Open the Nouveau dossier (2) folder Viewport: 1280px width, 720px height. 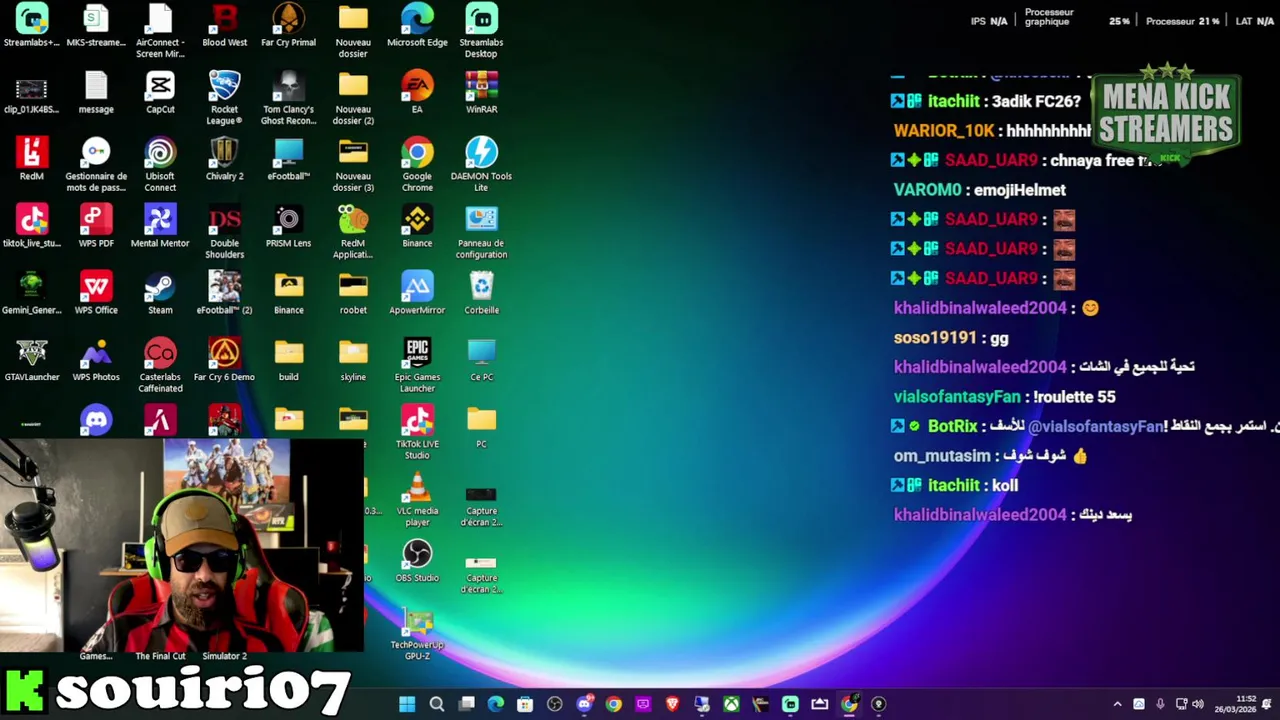tap(353, 98)
